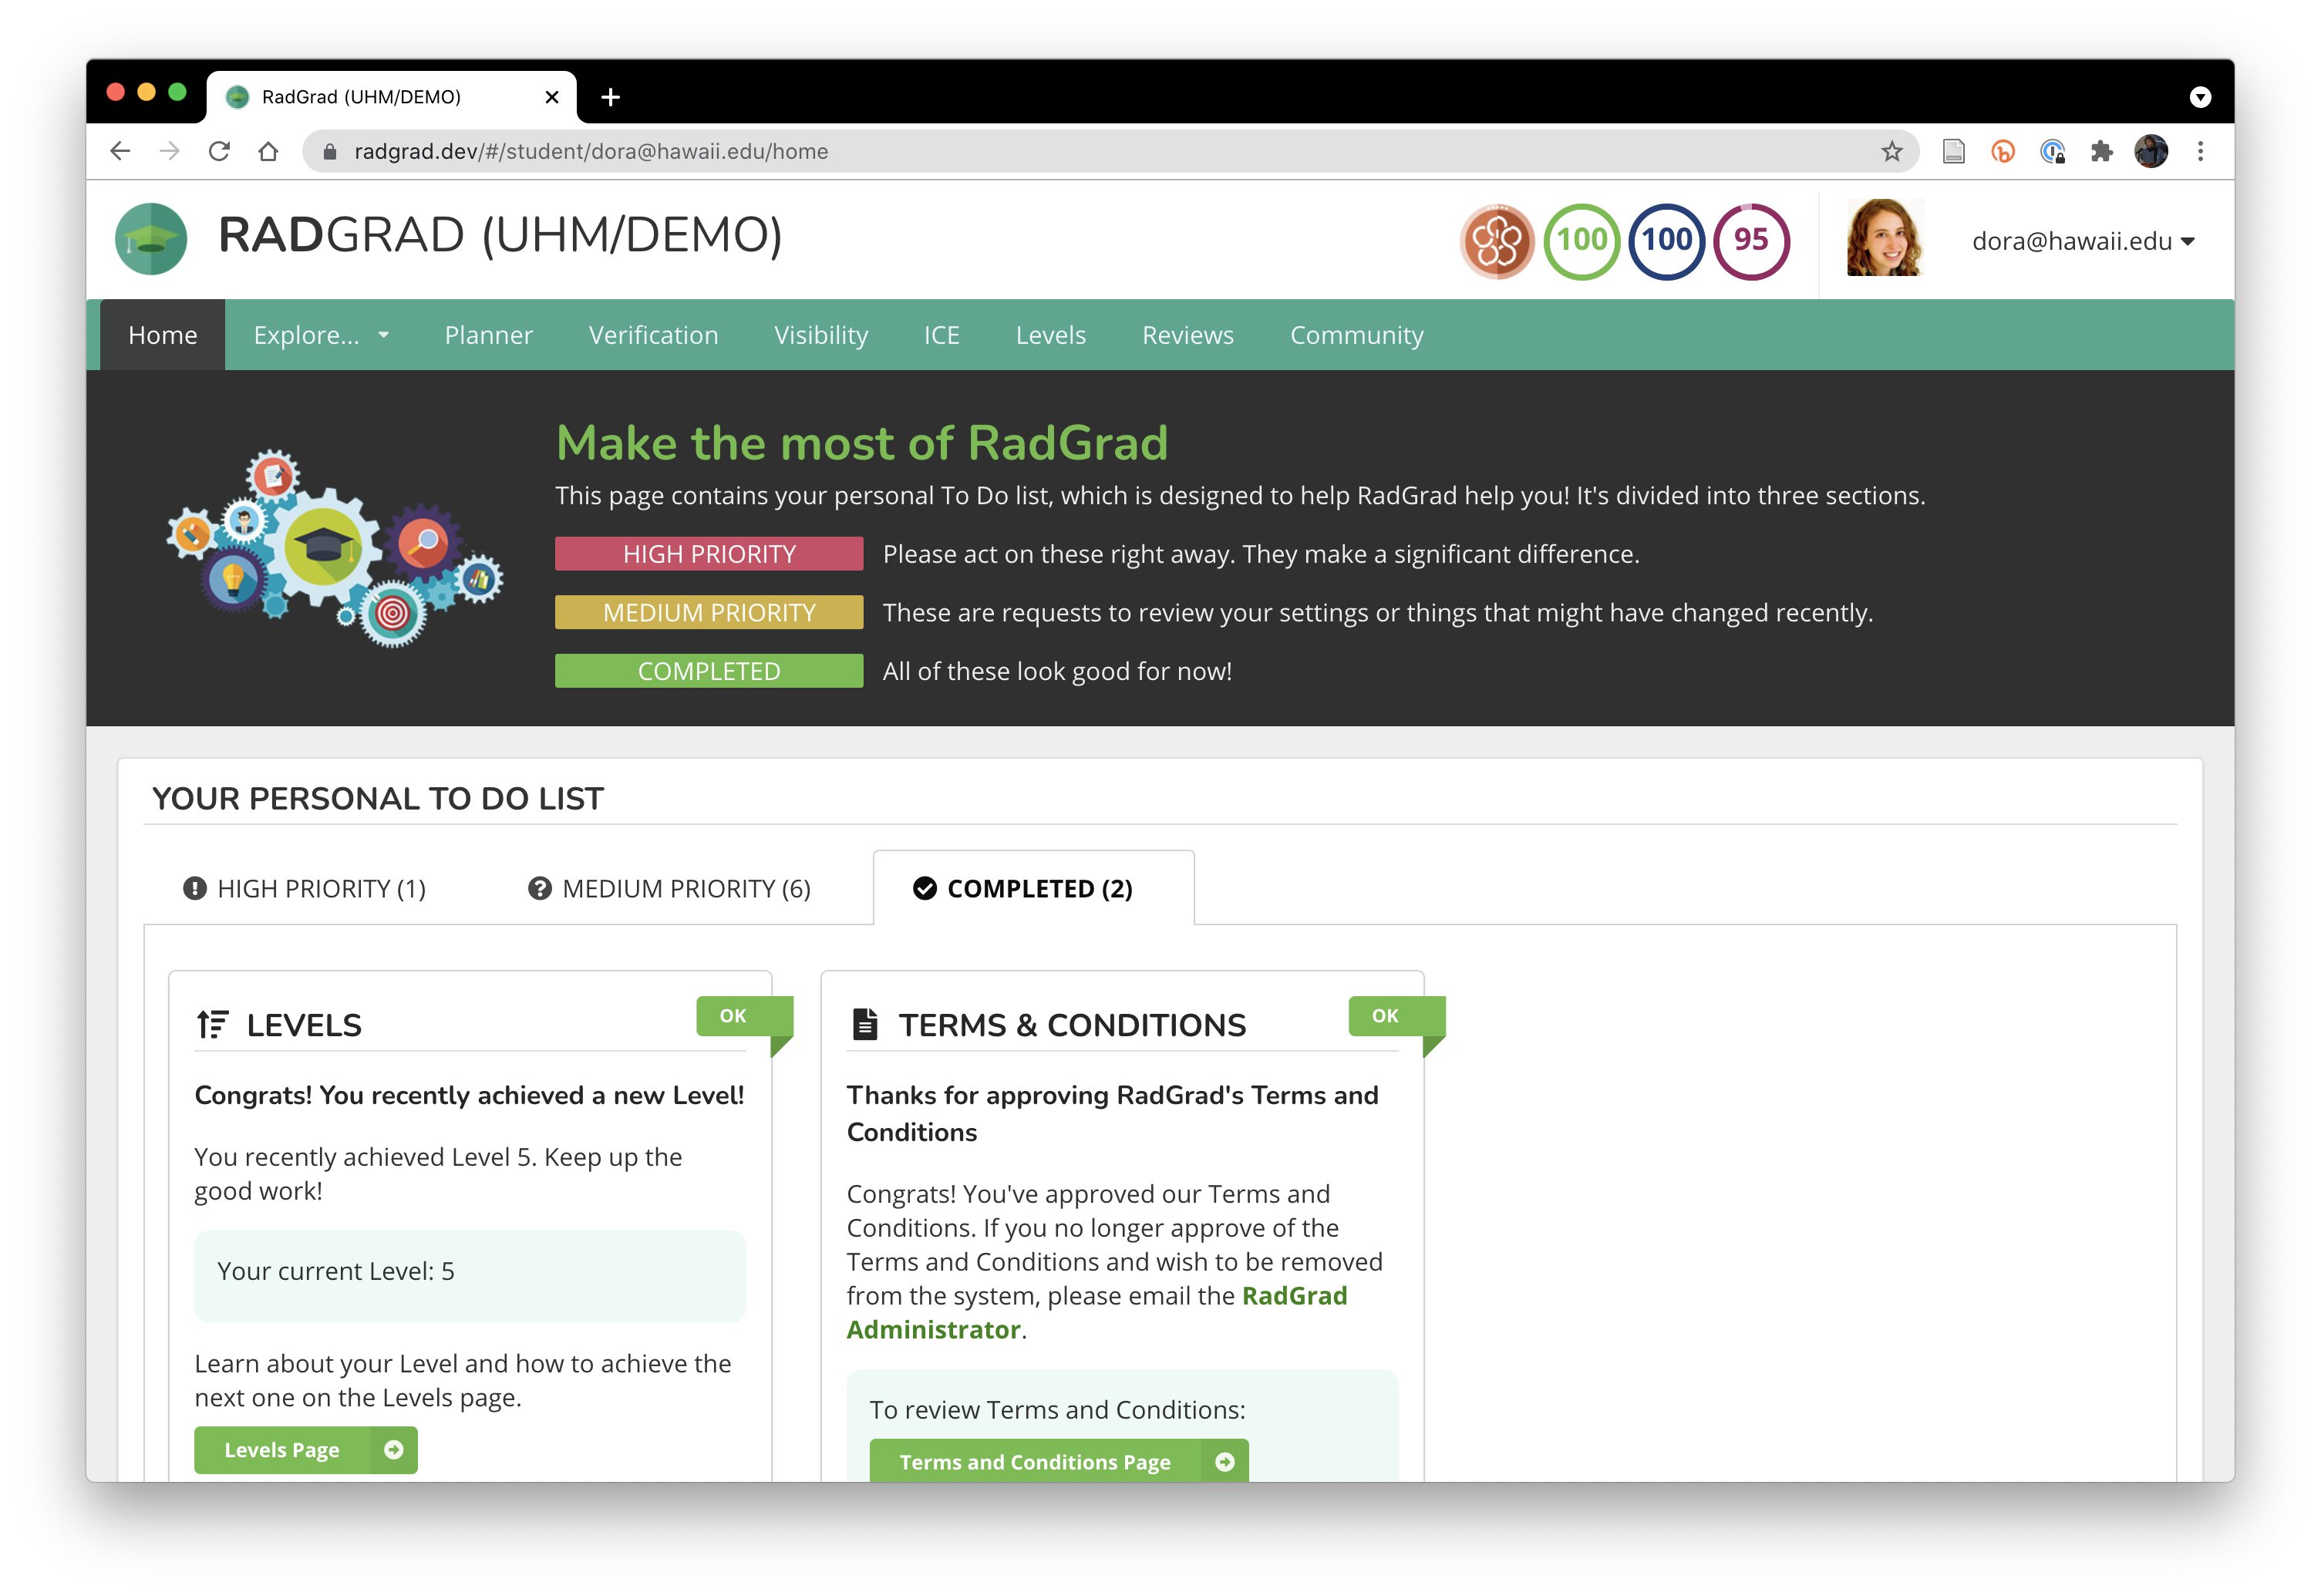Click the arrow icon on Levels Page button
This screenshot has width=2321, height=1596.
tap(393, 1449)
